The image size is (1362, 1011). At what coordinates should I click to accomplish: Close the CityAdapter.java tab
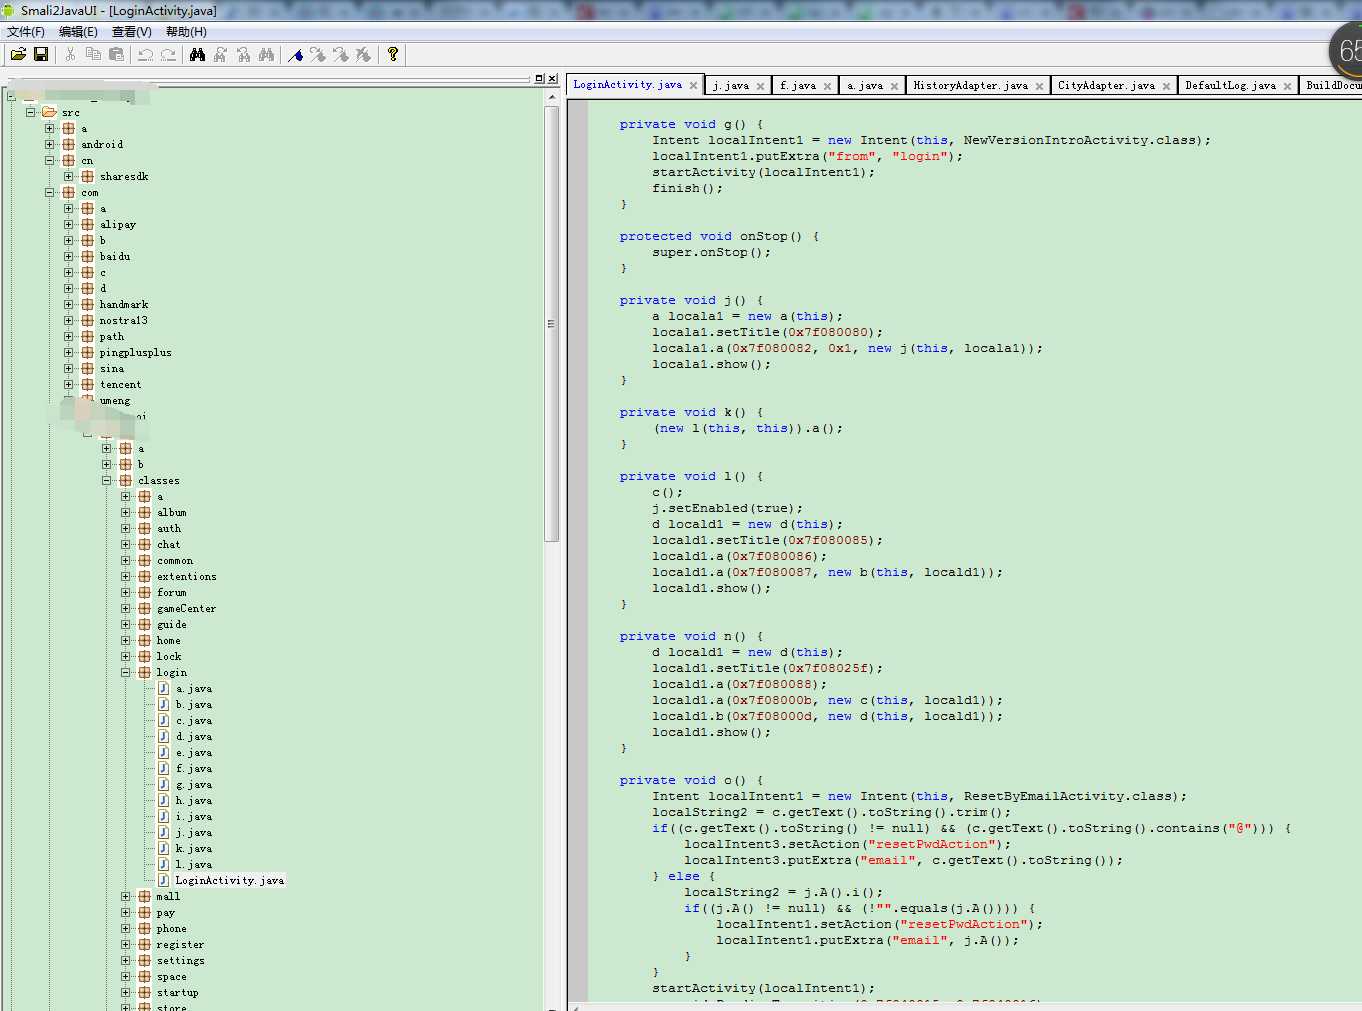(x=1166, y=86)
